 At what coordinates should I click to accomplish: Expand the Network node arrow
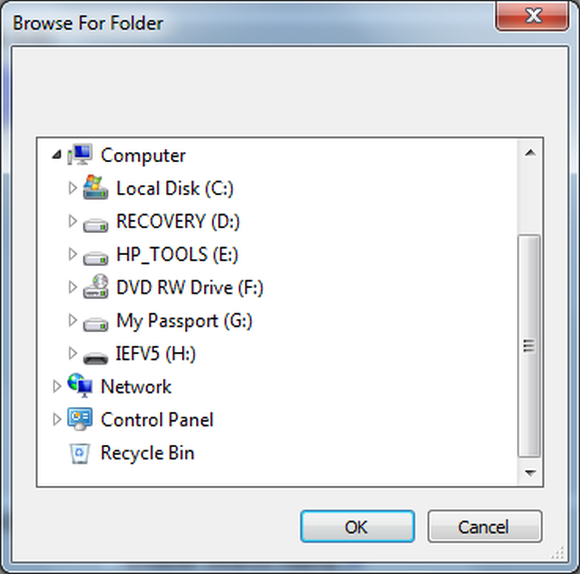pos(57,386)
